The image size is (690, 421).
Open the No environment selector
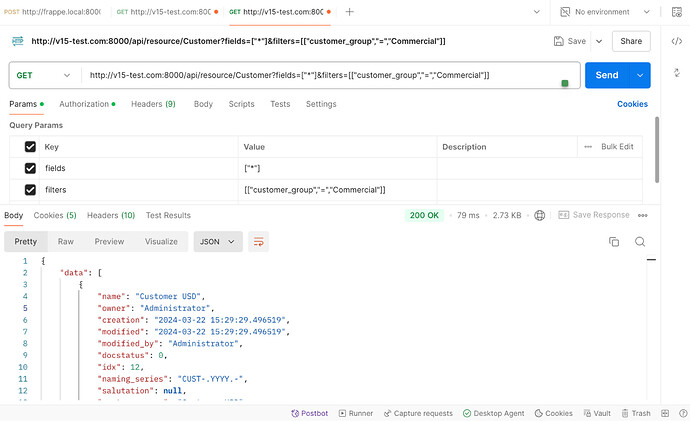(x=605, y=12)
